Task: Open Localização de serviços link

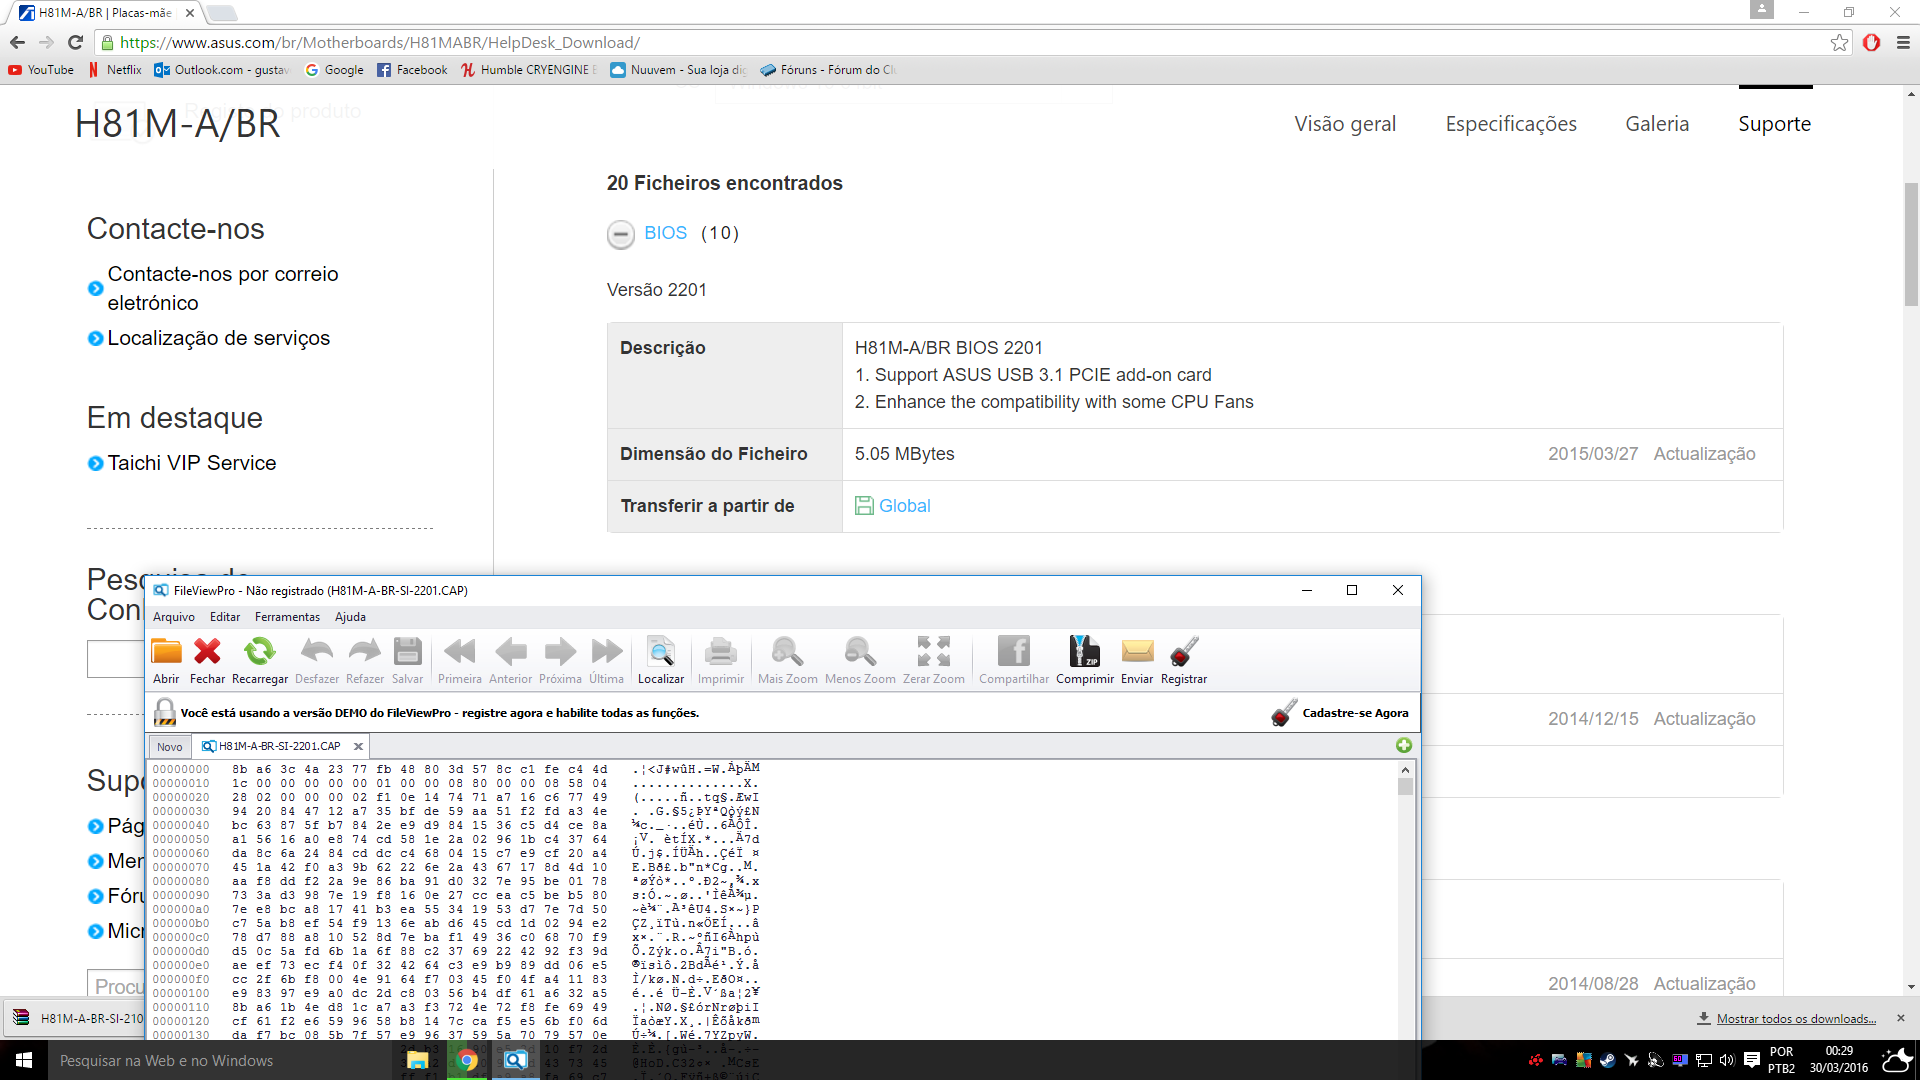Action: coord(219,338)
